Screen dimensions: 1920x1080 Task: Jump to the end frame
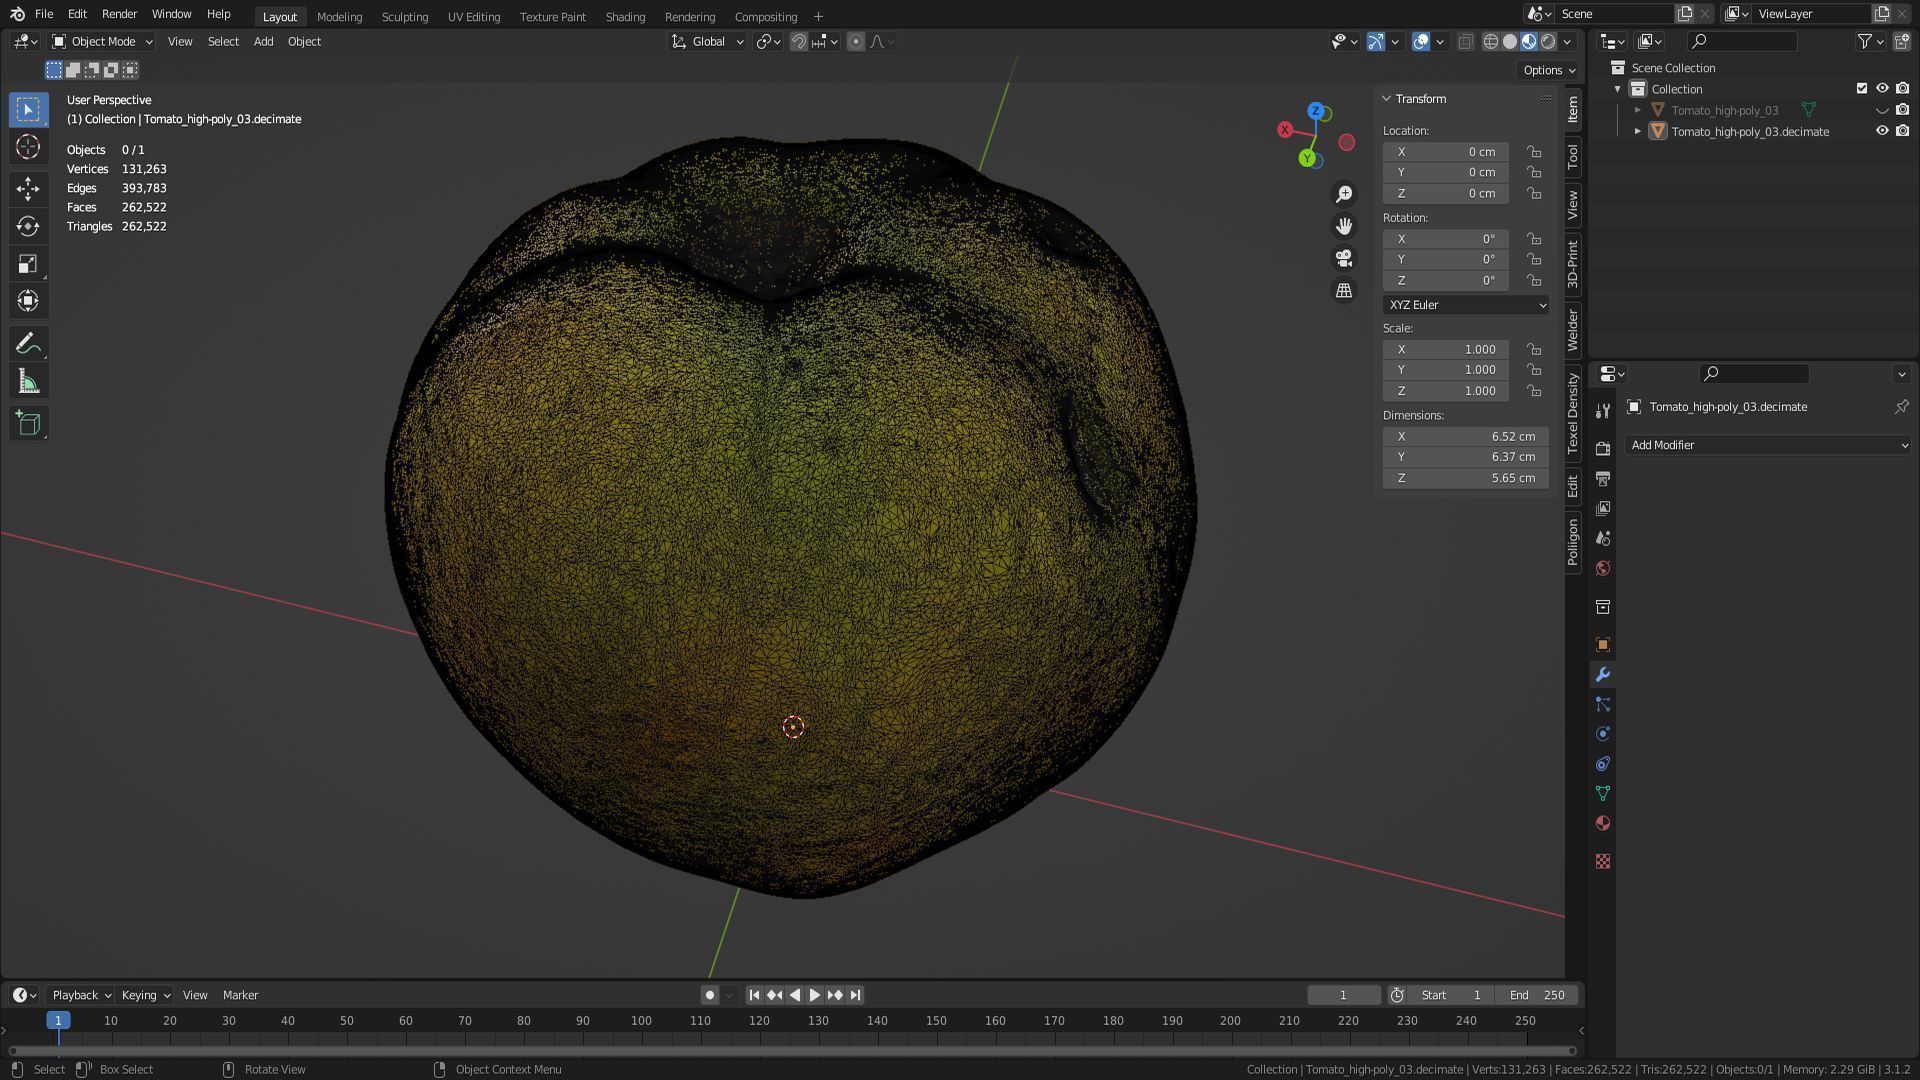[855, 995]
